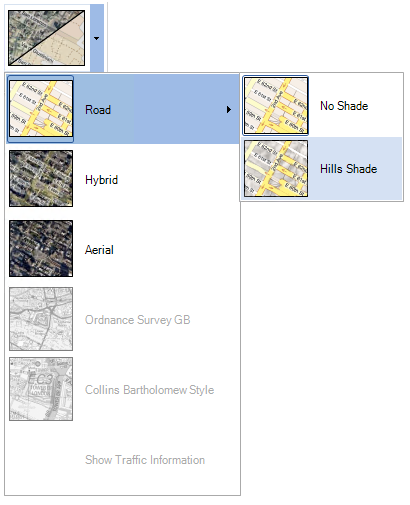Image resolution: width=410 pixels, height=505 pixels.
Task: Click the Collins Bartholomew Style thumbnail
Action: point(41,389)
